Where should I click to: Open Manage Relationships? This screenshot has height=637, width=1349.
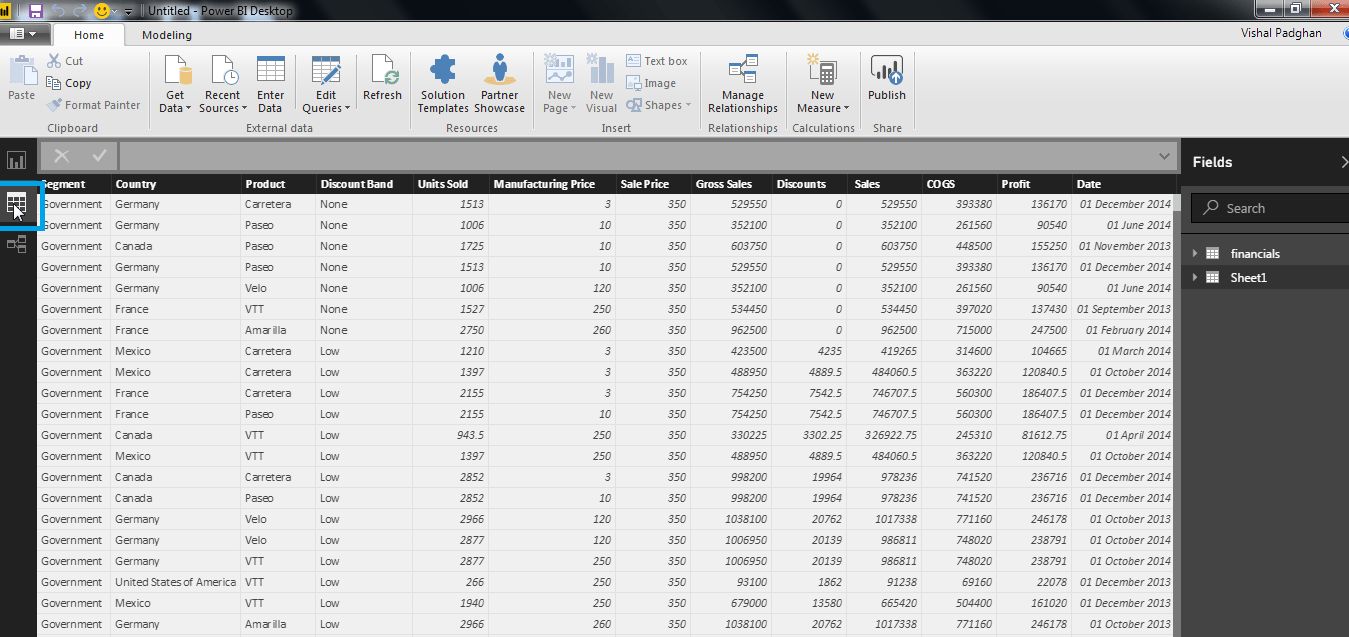coord(743,85)
